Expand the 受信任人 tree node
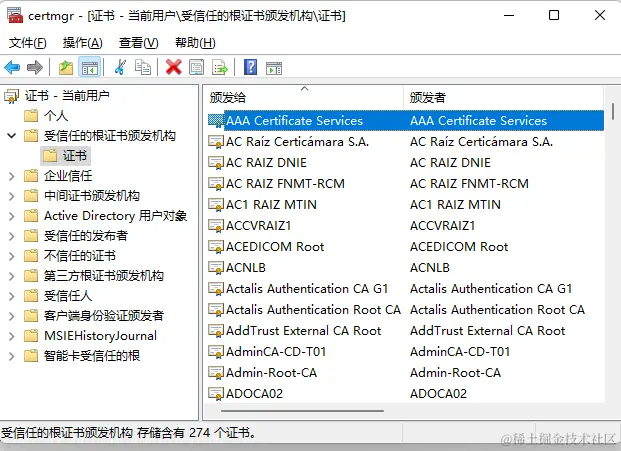621x451 pixels. tap(11, 296)
